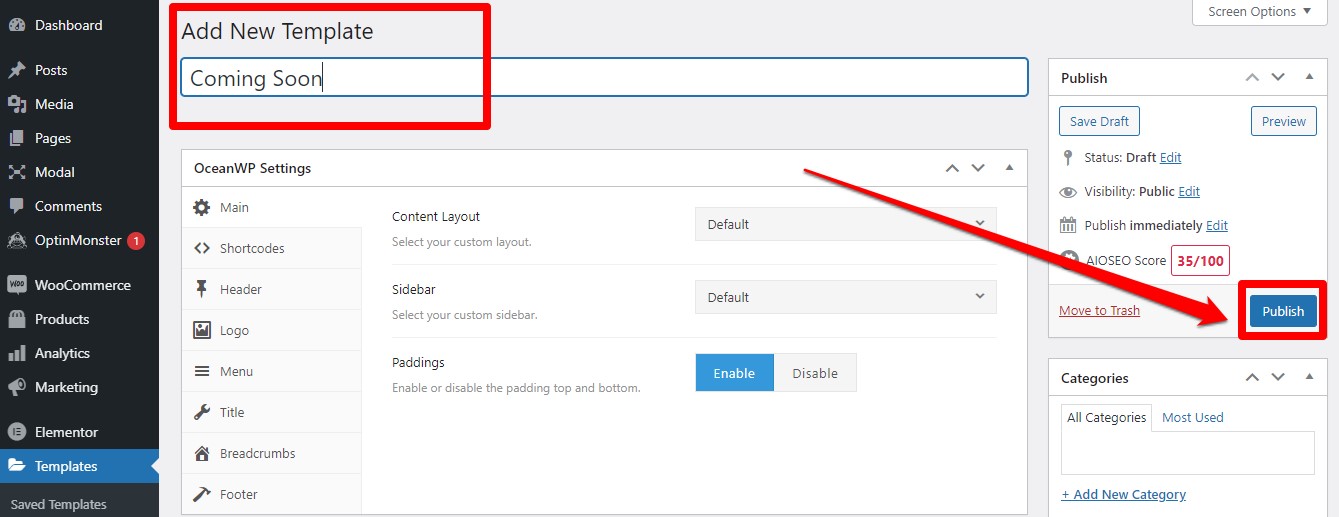Click the Dashboard gauge icon

[16, 26]
